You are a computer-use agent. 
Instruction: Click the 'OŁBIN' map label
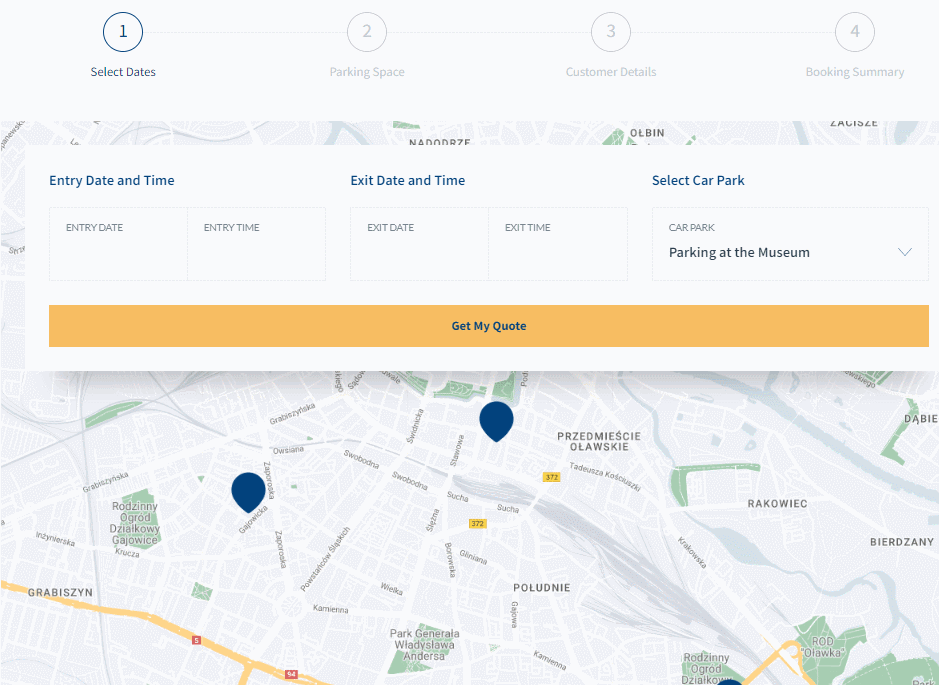(647, 133)
